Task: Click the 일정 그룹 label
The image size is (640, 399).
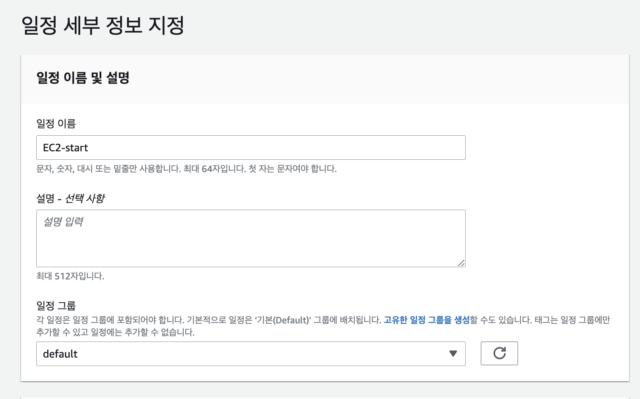Action: [56, 306]
